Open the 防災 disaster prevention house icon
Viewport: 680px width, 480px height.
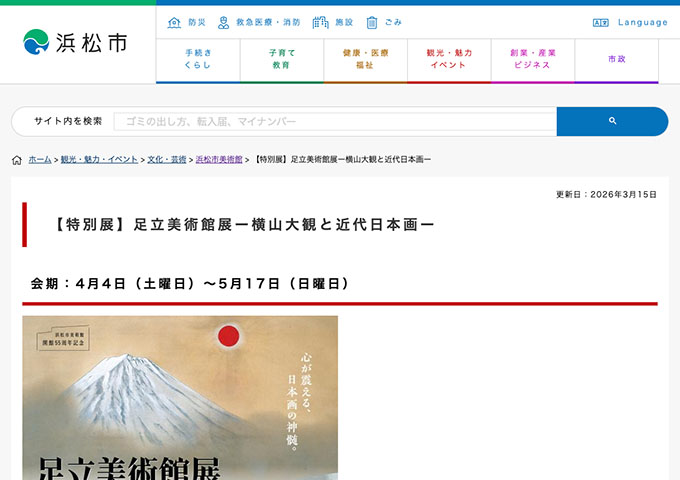click(x=174, y=22)
